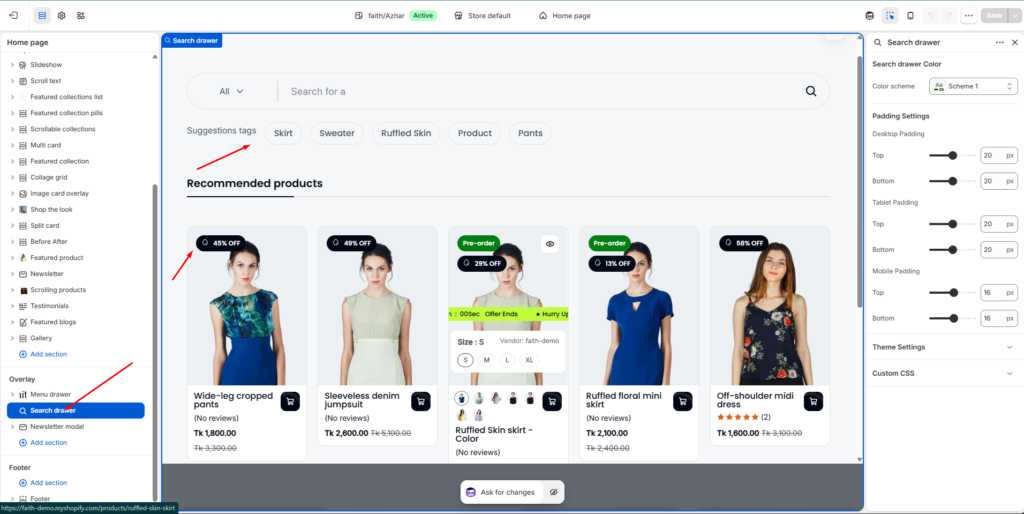The image size is (1024, 514).
Task: Adjust Mobile Padding Top slider
Action: (x=953, y=293)
